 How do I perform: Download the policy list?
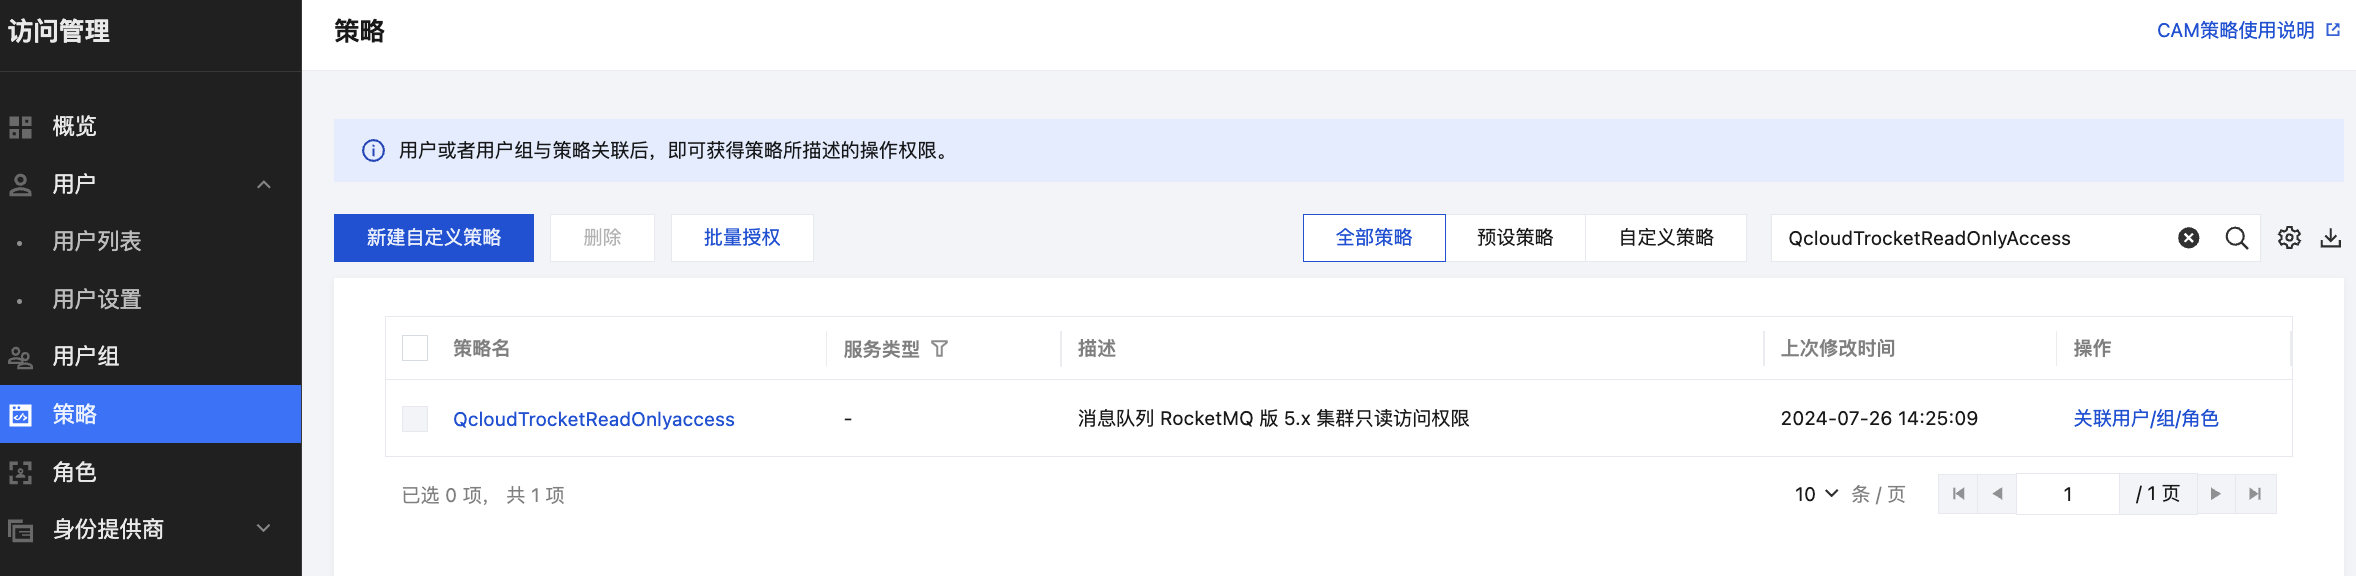tap(2331, 238)
